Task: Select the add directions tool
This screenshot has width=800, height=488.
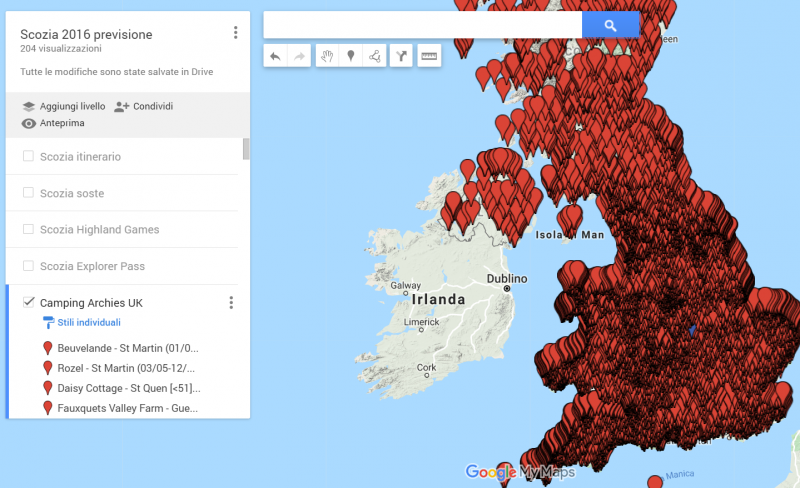Action: (401, 57)
